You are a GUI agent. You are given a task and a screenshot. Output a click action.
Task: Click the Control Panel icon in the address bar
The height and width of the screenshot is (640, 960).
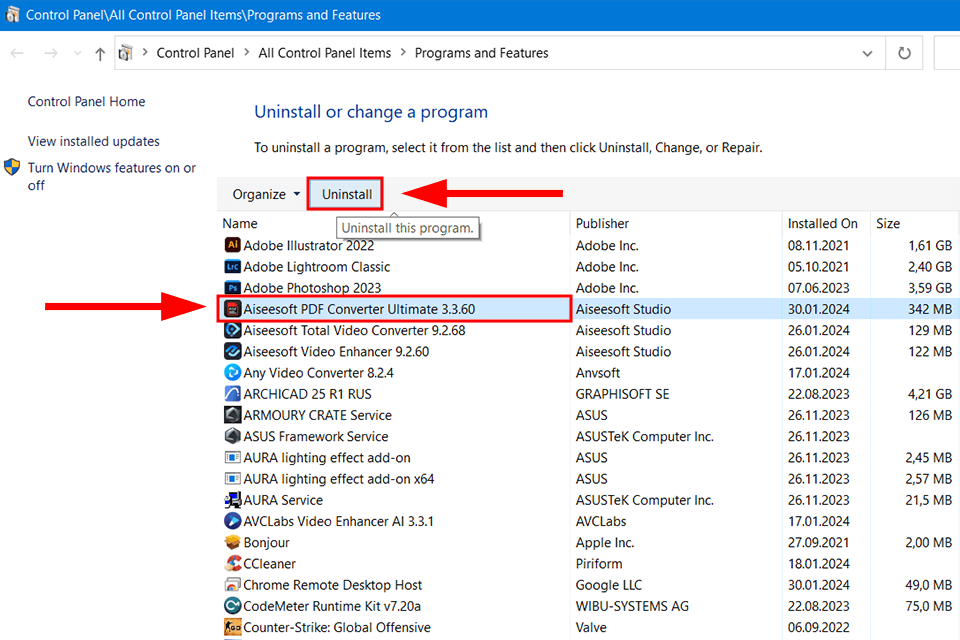point(126,53)
